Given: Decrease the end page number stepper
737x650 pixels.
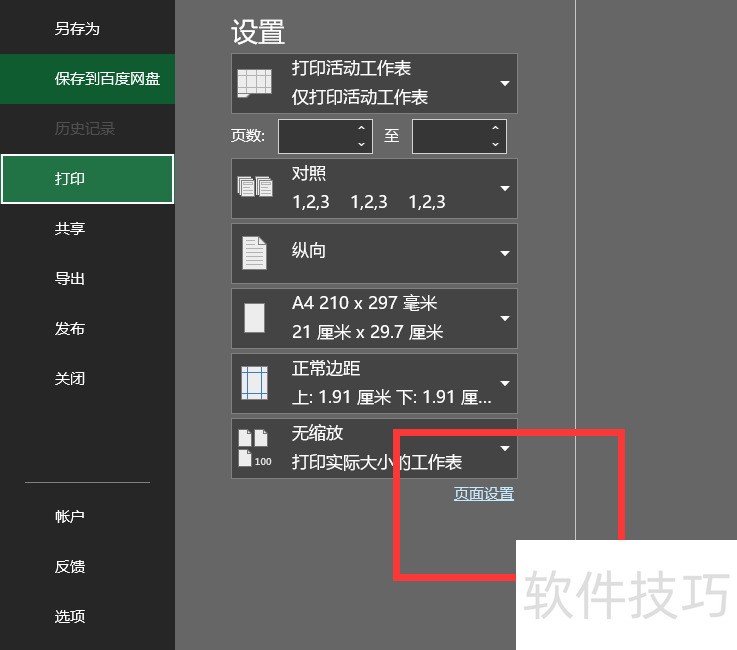Looking at the screenshot, I should 495,144.
